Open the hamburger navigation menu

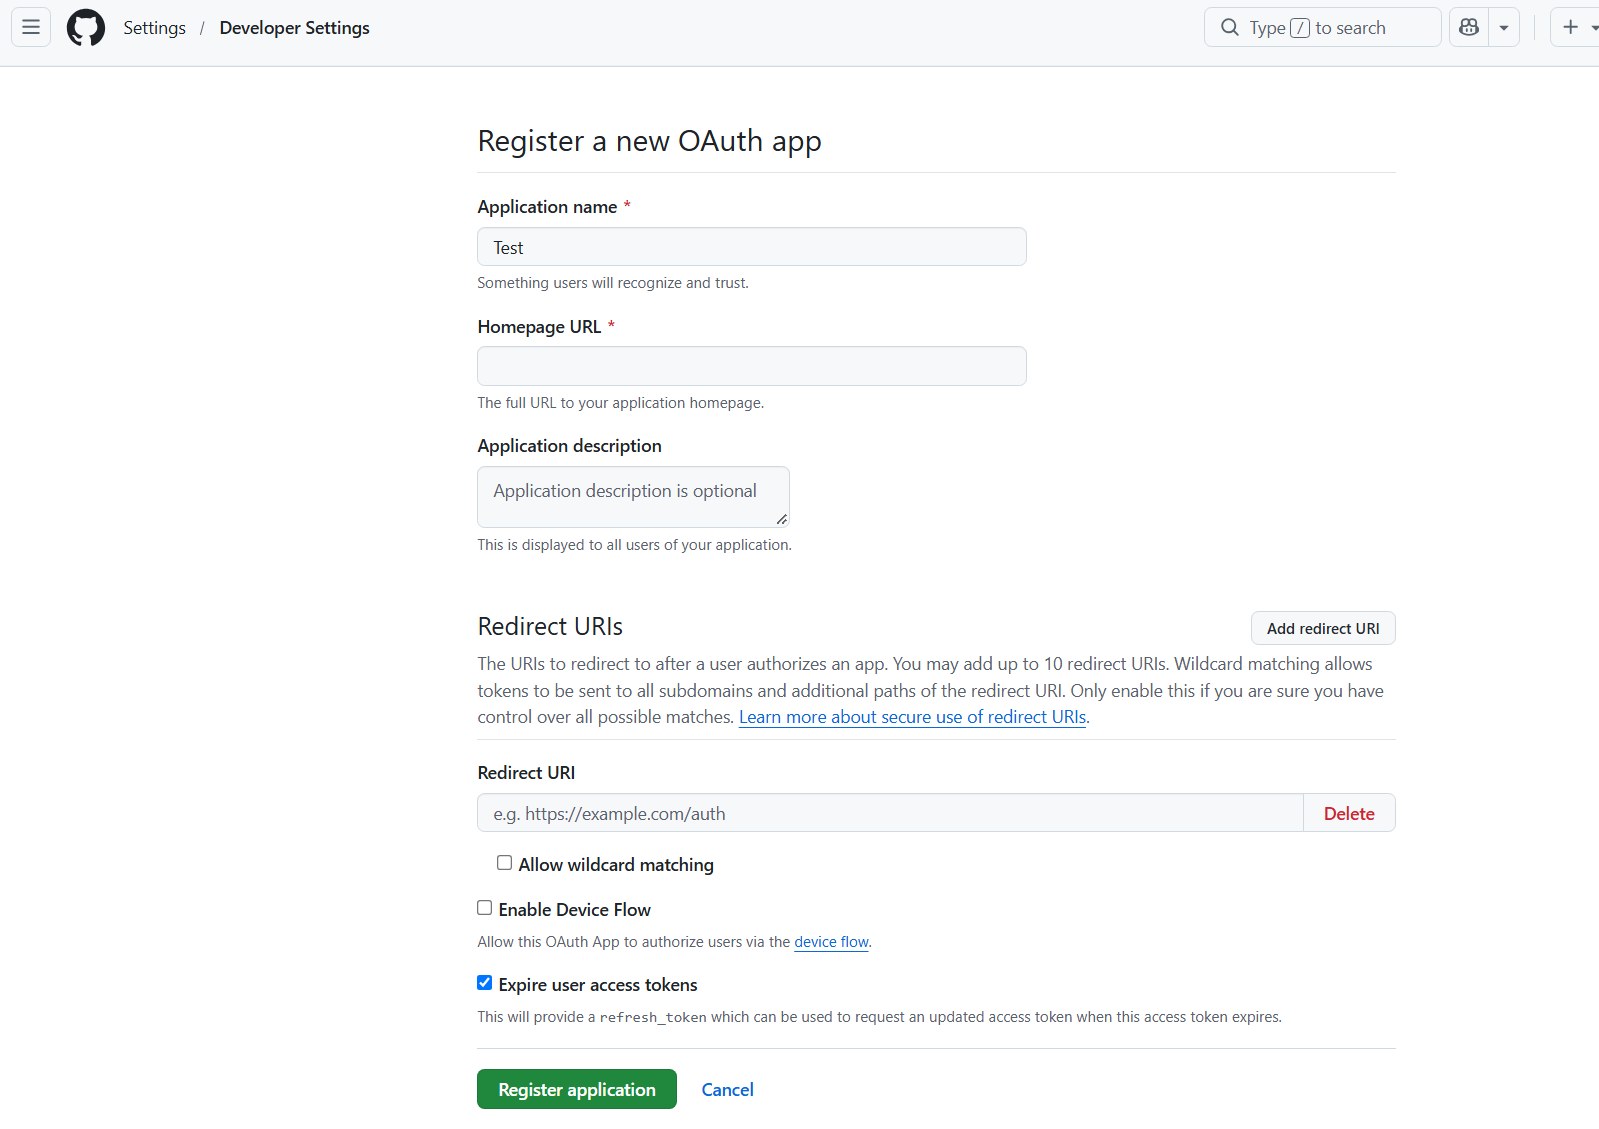point(31,27)
